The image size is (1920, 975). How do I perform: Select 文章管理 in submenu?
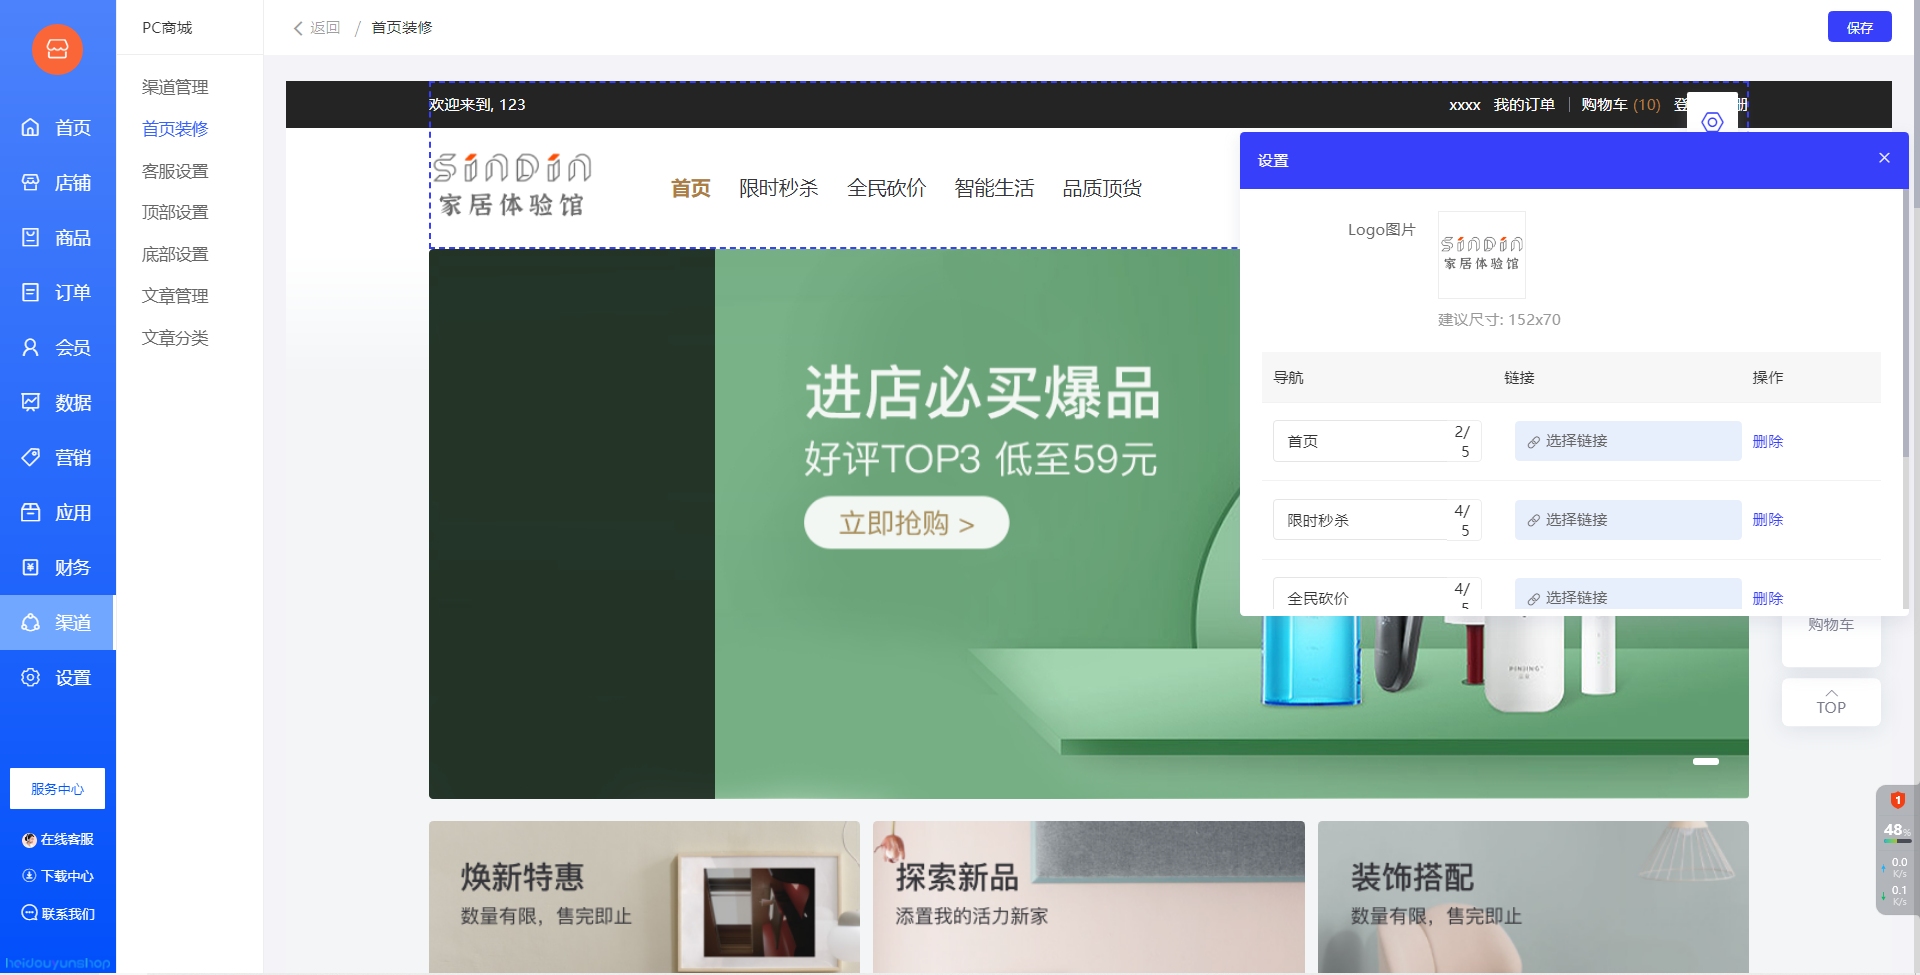175,296
